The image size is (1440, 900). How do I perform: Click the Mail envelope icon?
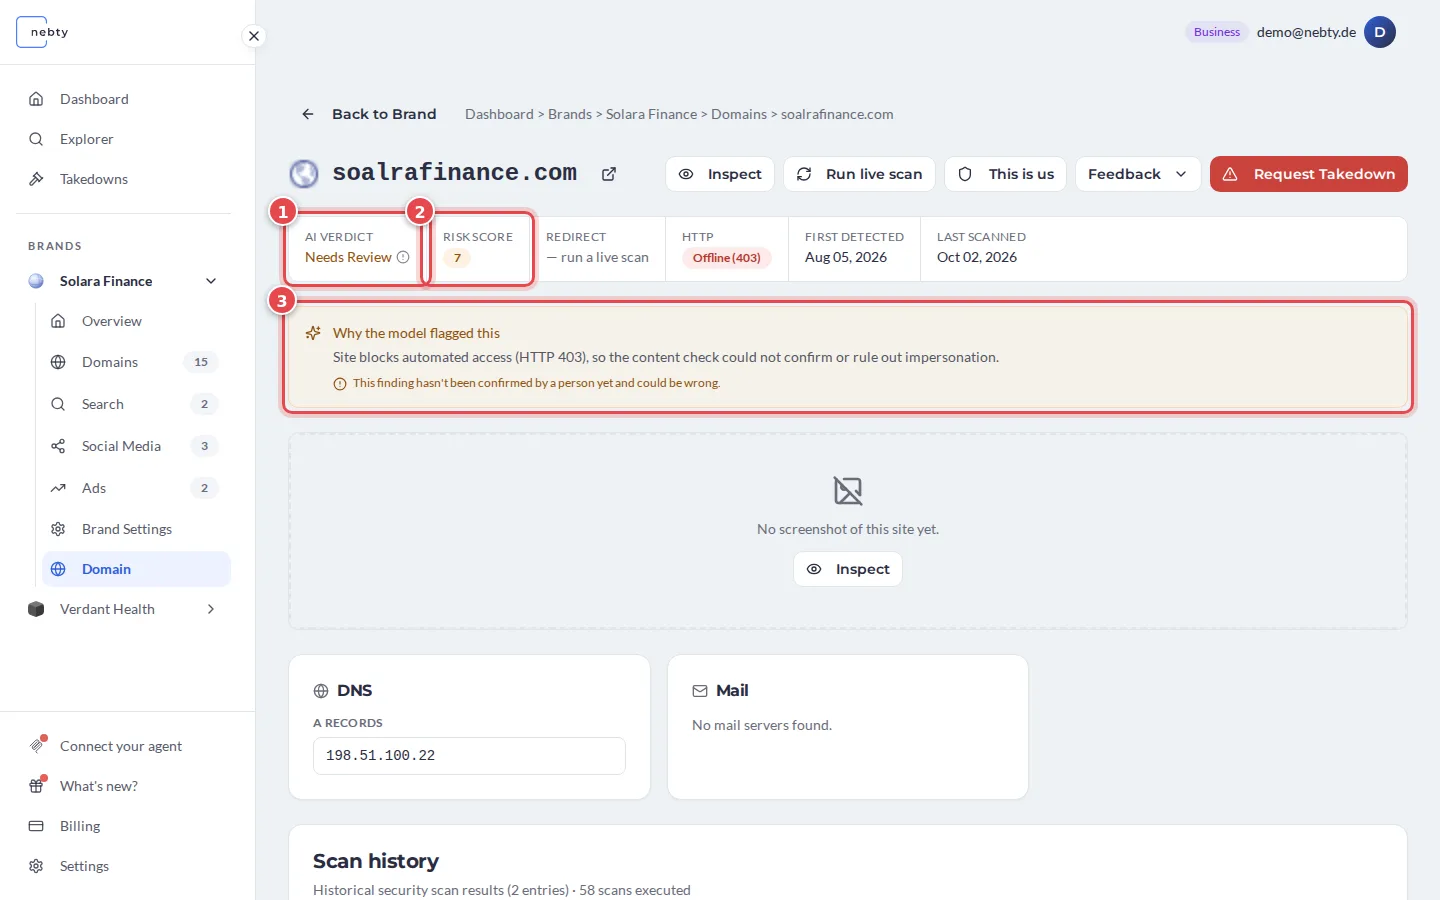tap(700, 691)
